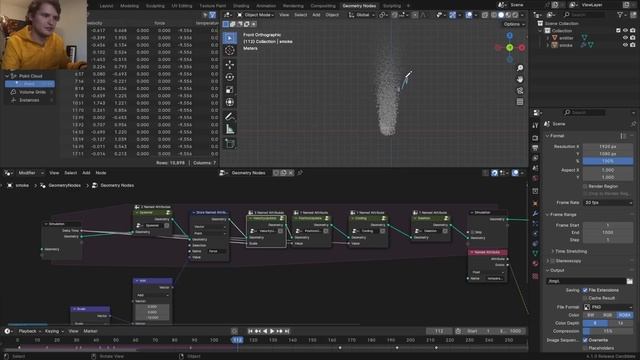Toggle the File Extensions checkbox

point(585,290)
